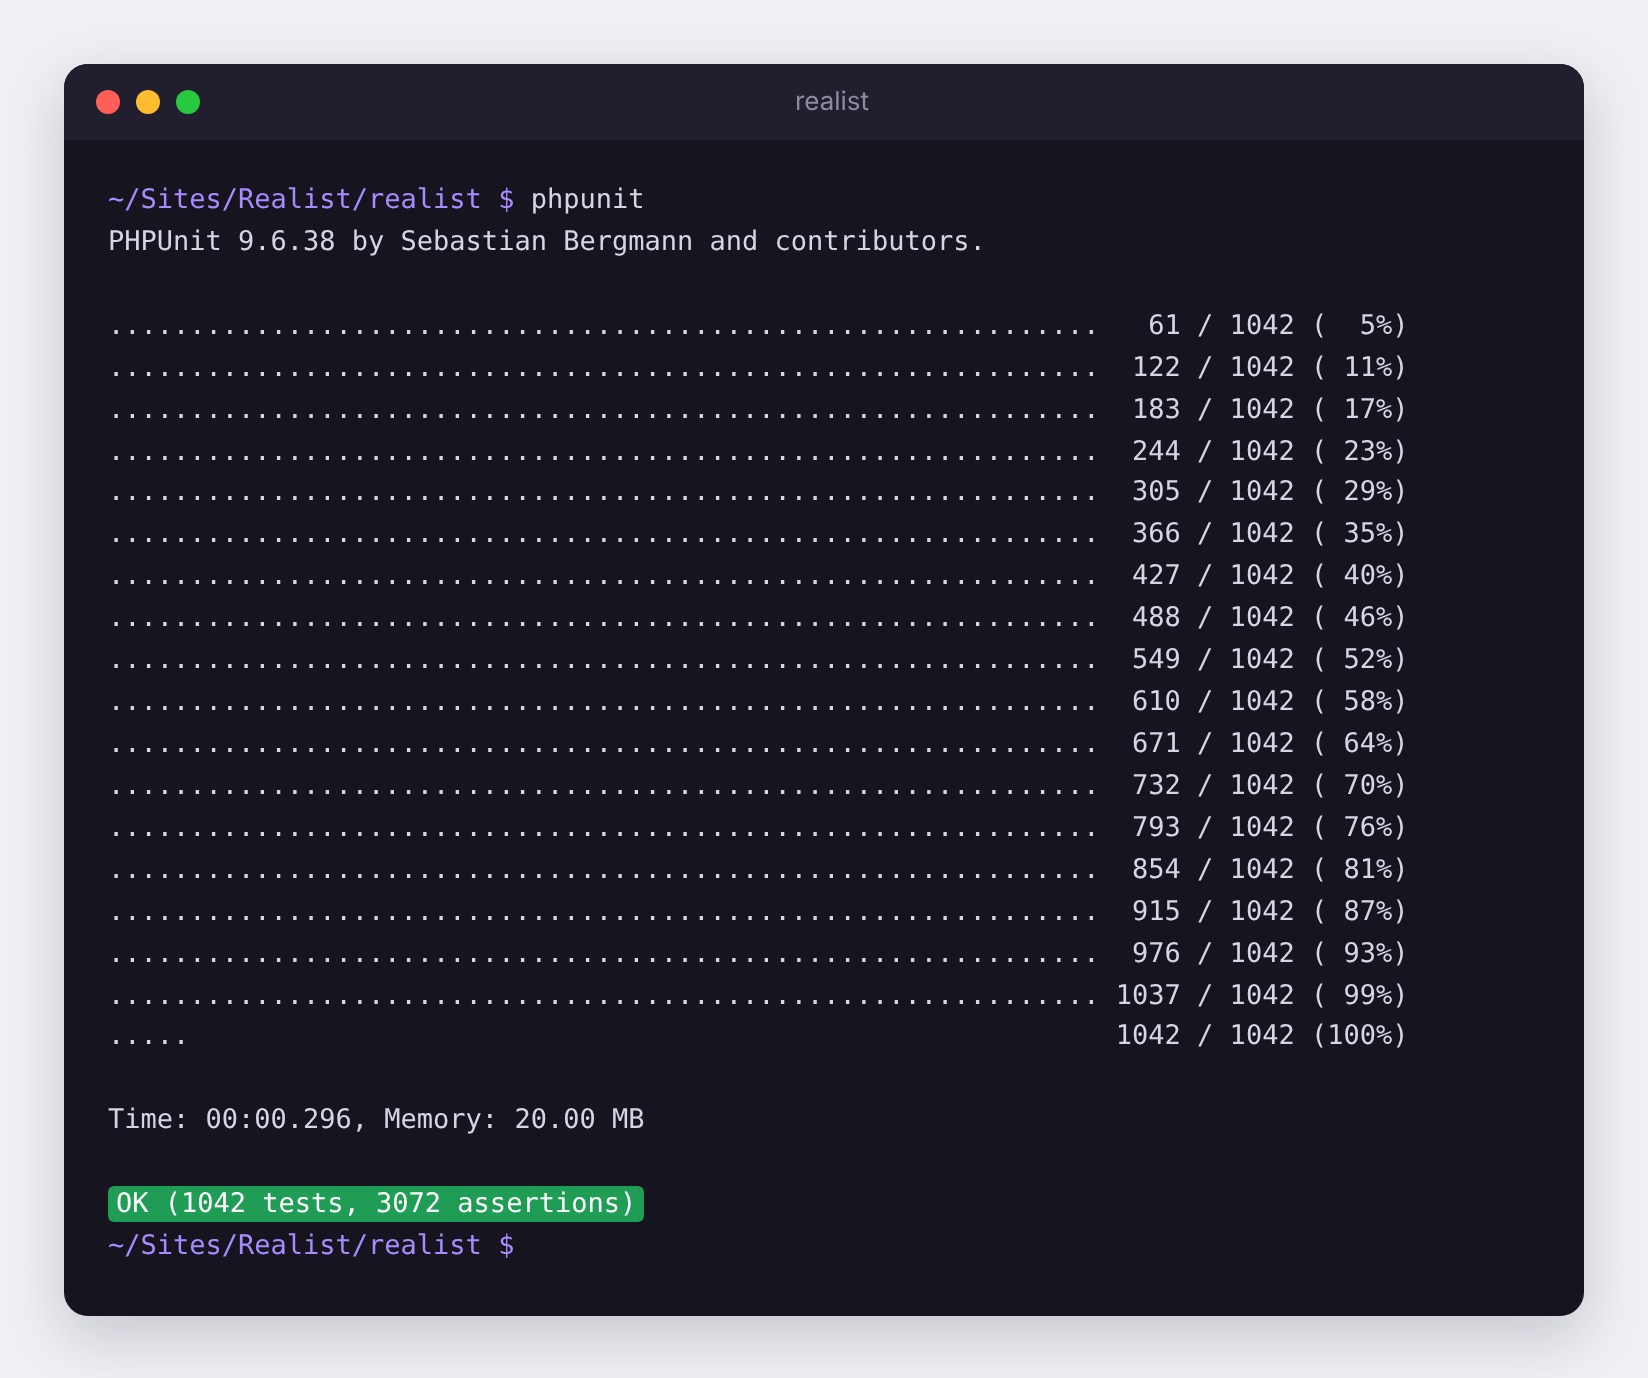Click the '549 / 1042 ( 52%)' progress text

[1269, 659]
